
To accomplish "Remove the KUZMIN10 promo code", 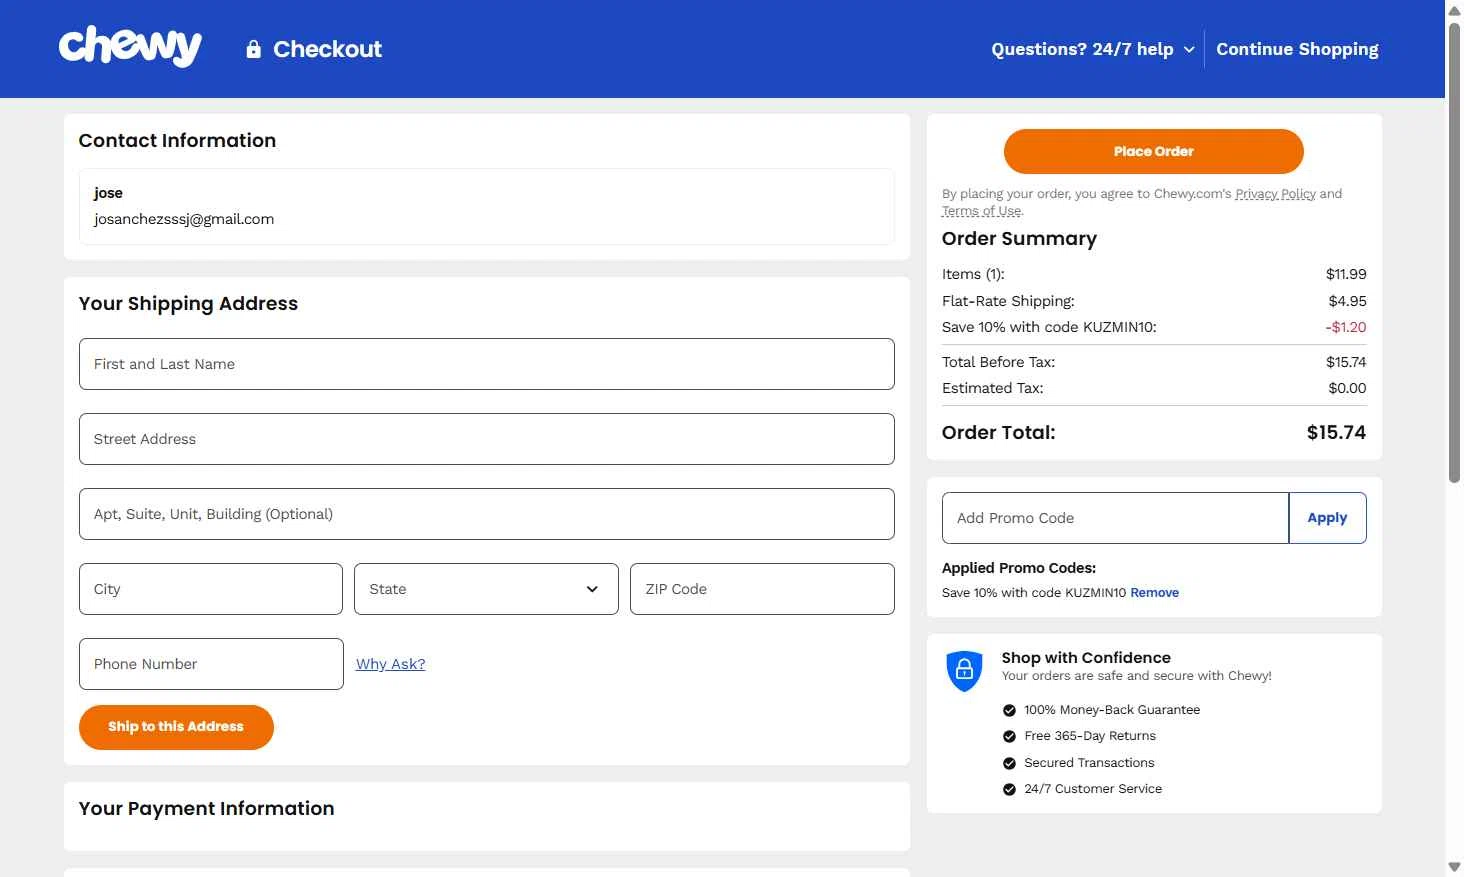I will point(1154,593).
